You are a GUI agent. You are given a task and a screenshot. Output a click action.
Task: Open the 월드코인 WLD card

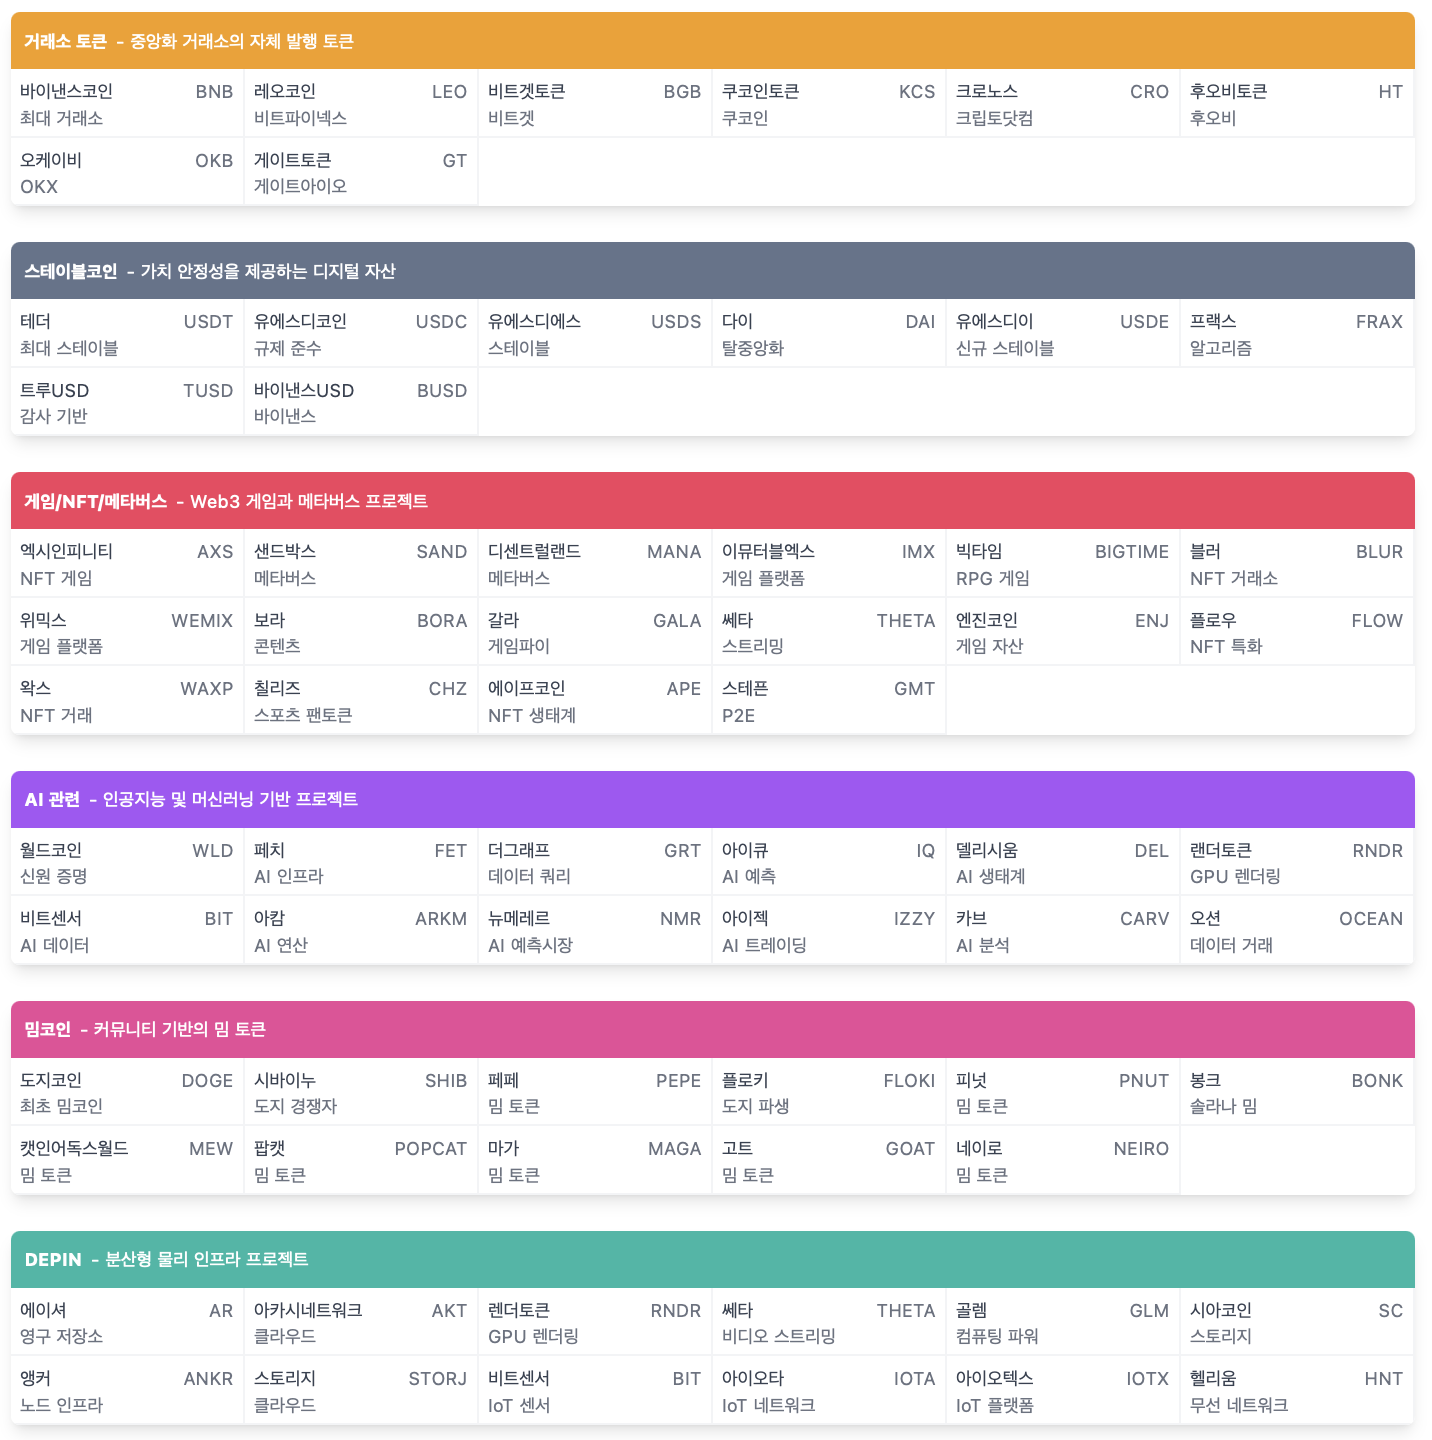[x=127, y=863]
